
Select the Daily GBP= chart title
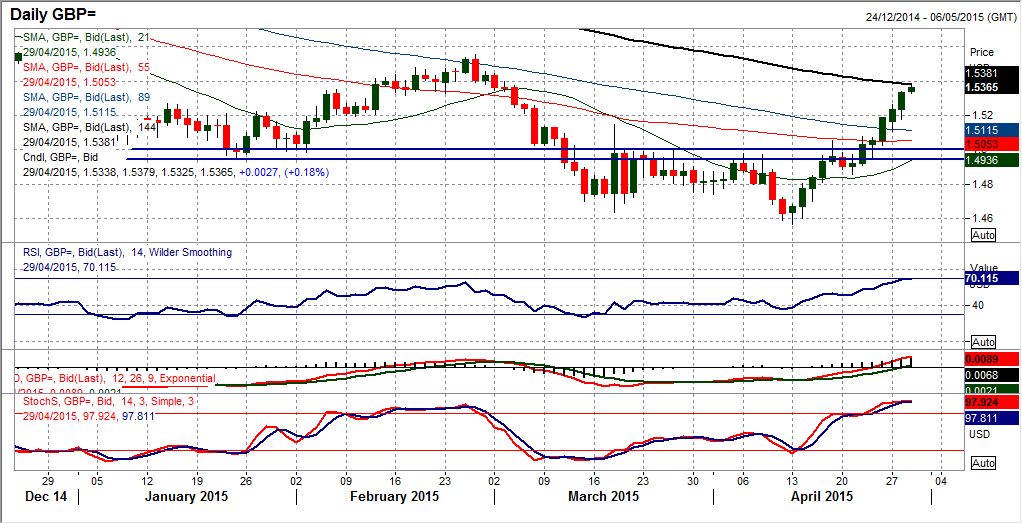tap(55, 12)
